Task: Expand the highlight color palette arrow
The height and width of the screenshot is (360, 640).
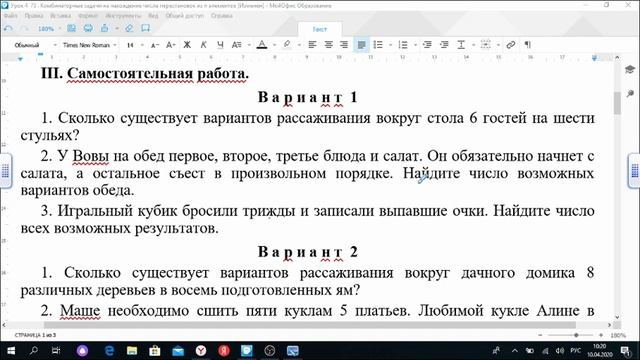Action: (299, 45)
